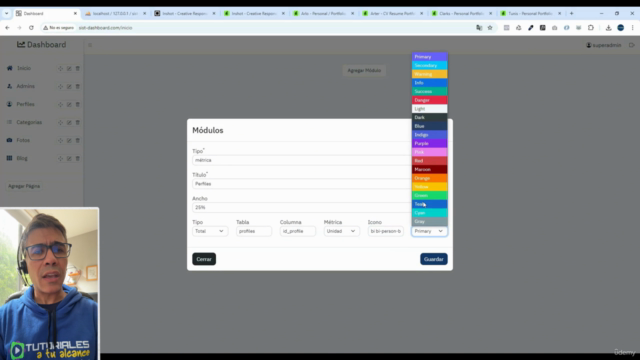Edit the Admins page entry

pyautogui.click(x=69, y=87)
